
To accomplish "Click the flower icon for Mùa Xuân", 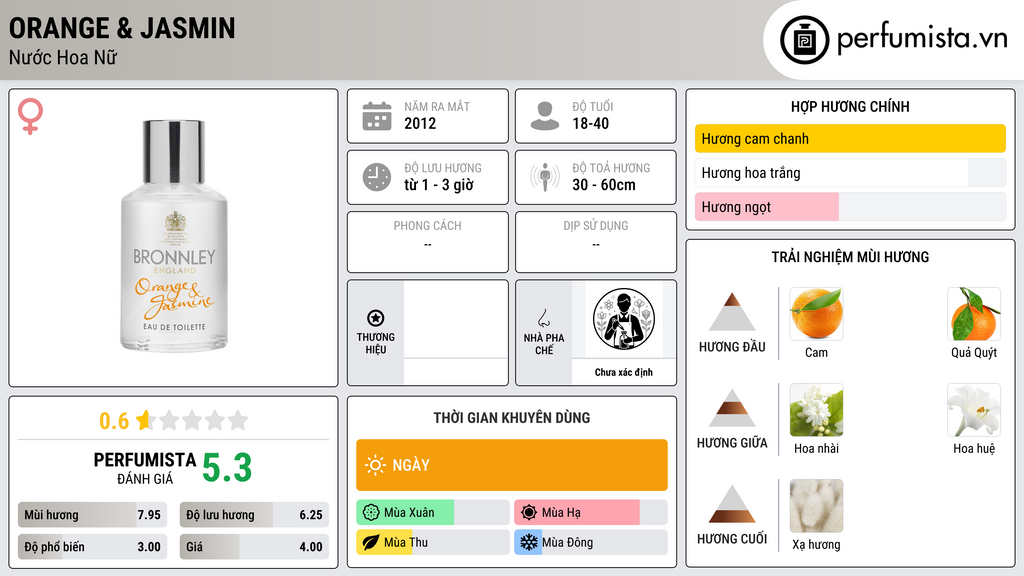I will [371, 512].
